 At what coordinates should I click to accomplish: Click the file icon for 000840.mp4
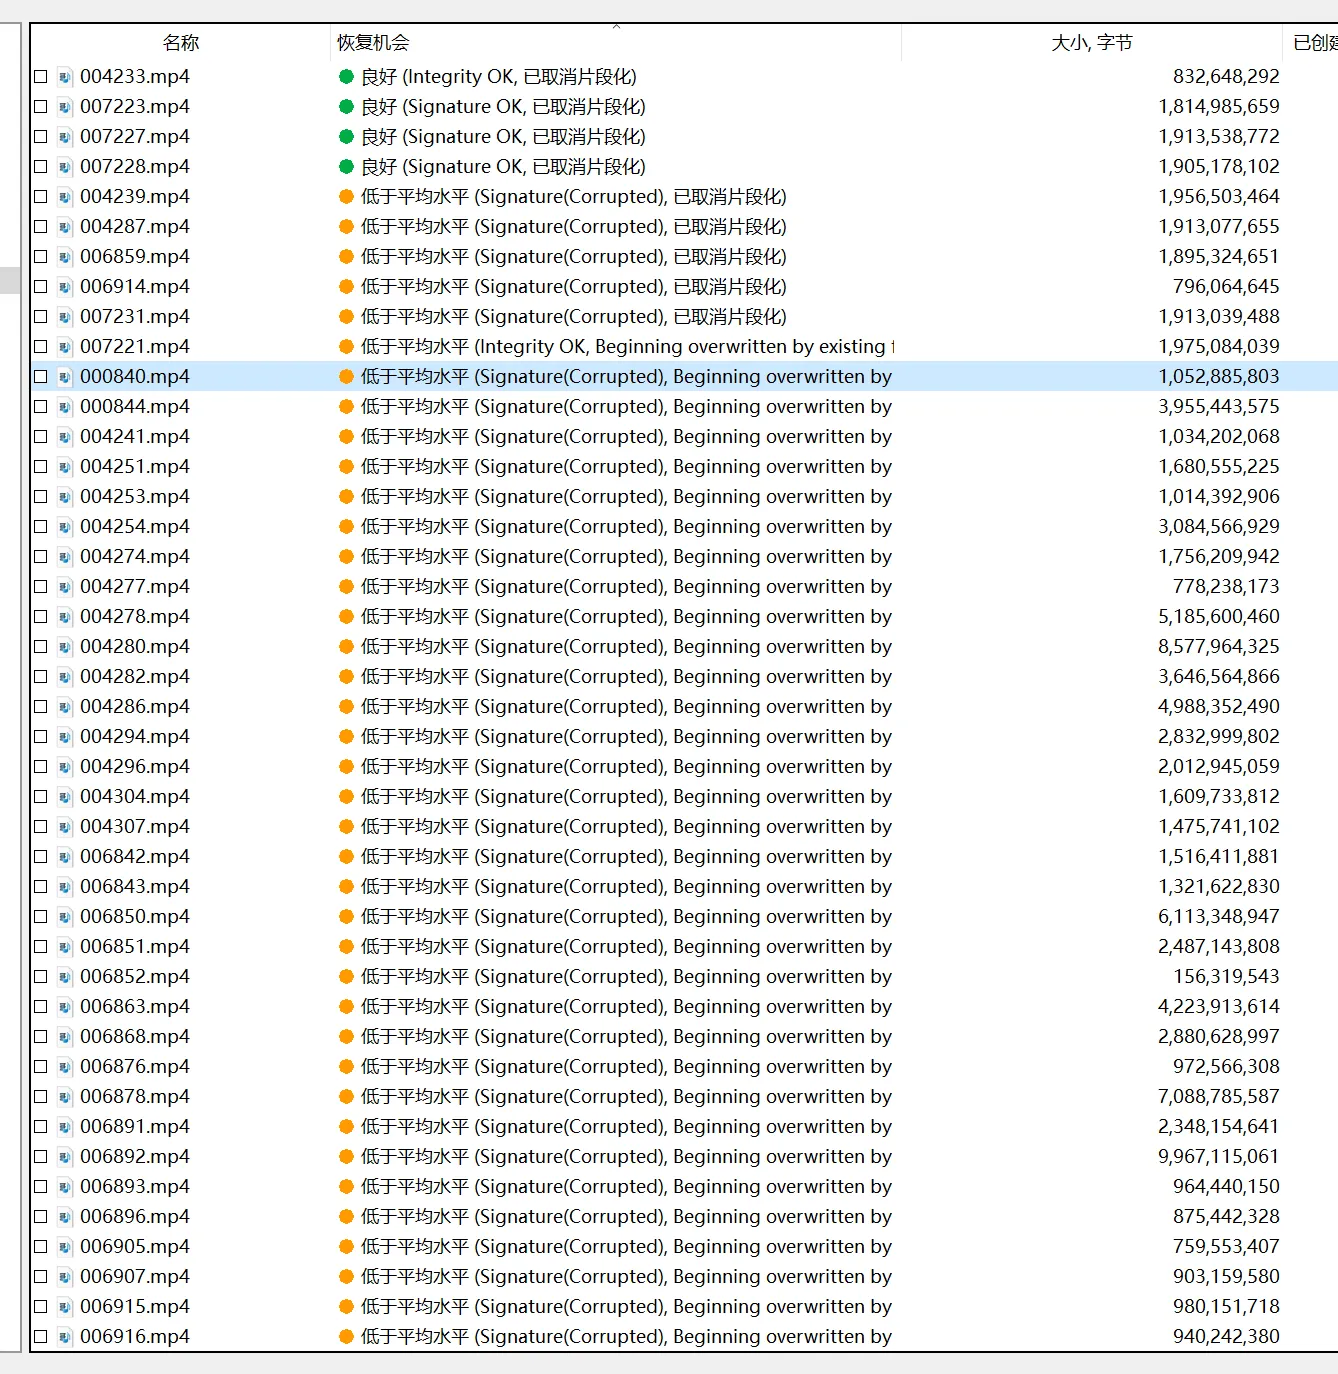point(65,377)
